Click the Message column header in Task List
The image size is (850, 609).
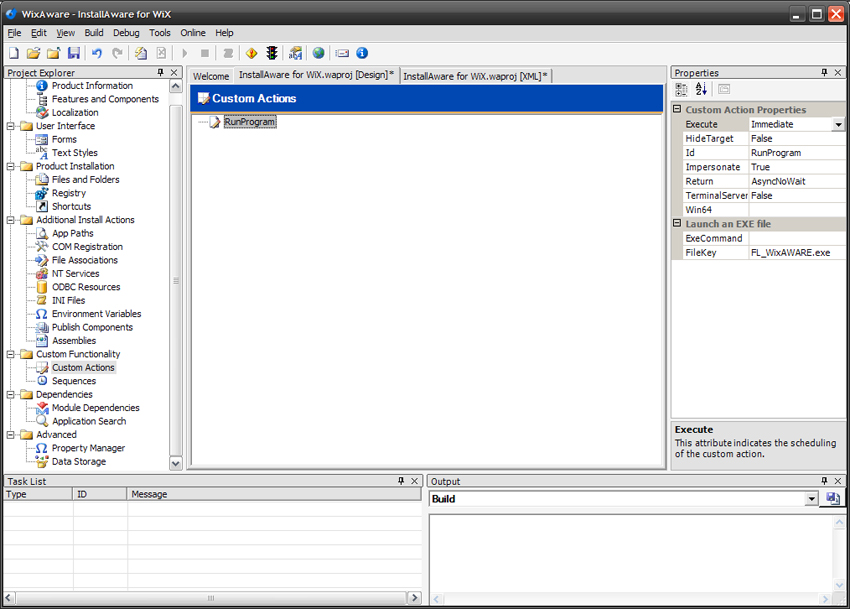tap(274, 494)
